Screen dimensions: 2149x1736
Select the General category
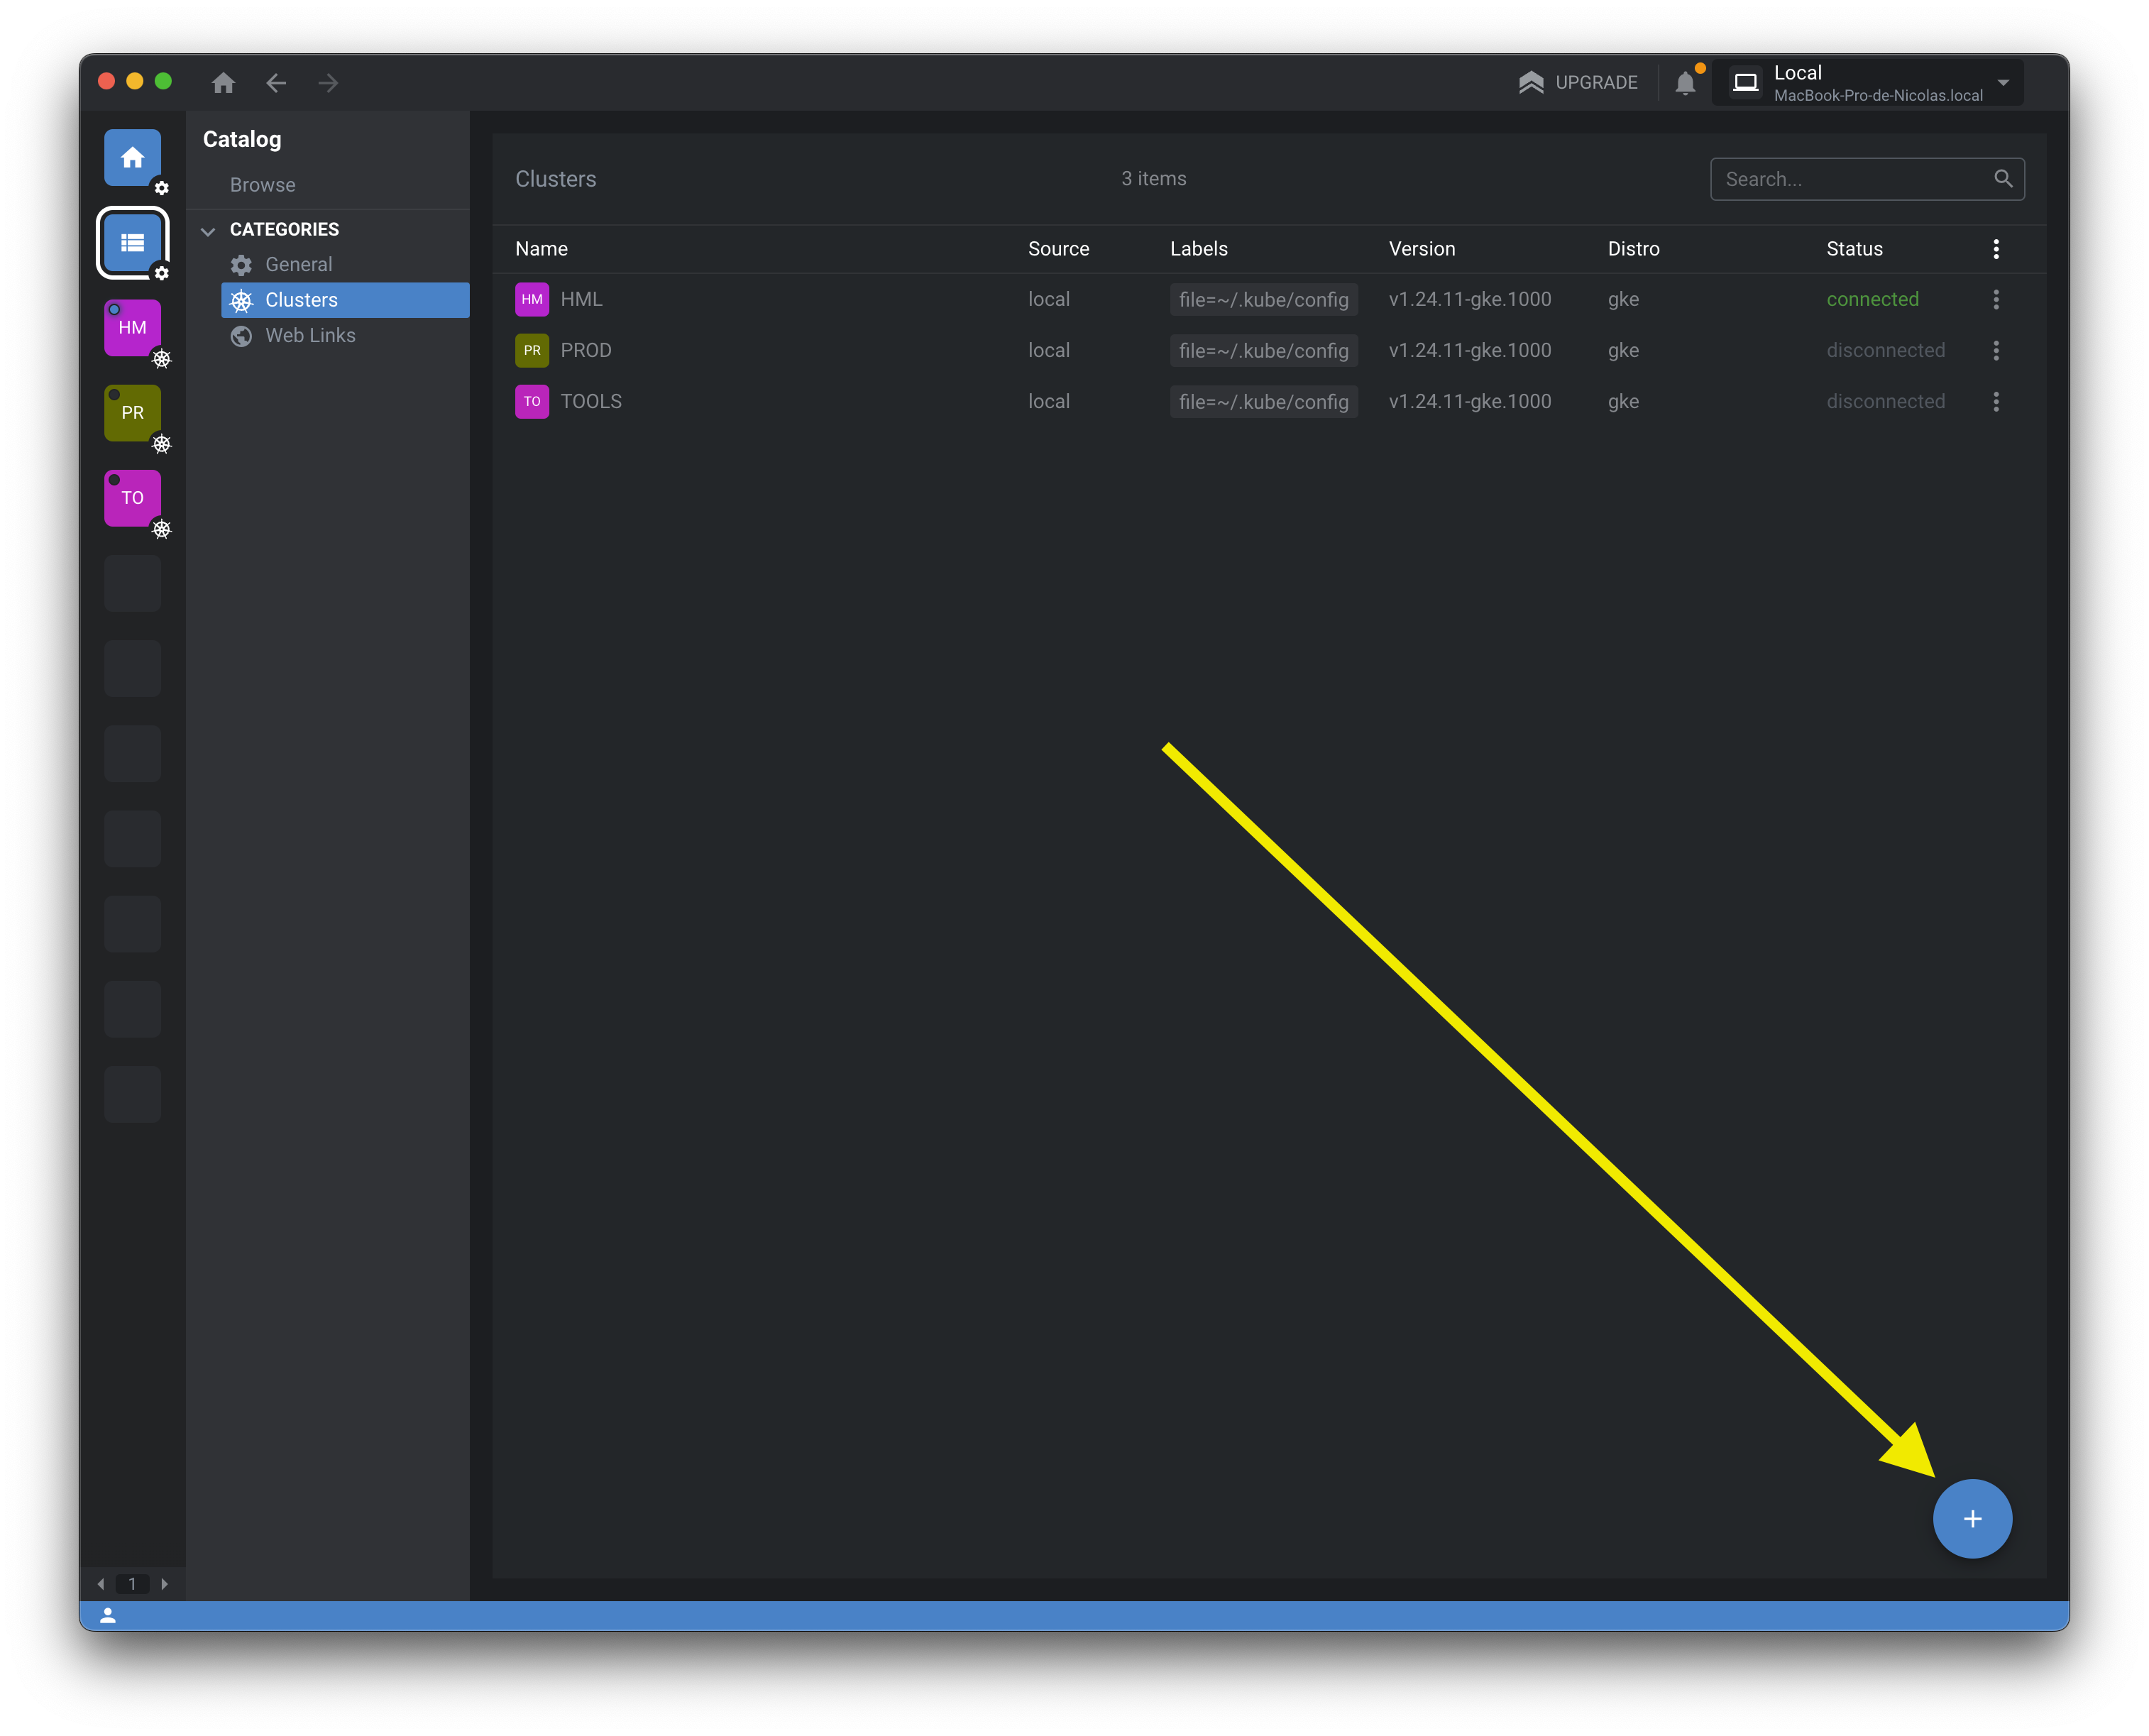click(298, 265)
